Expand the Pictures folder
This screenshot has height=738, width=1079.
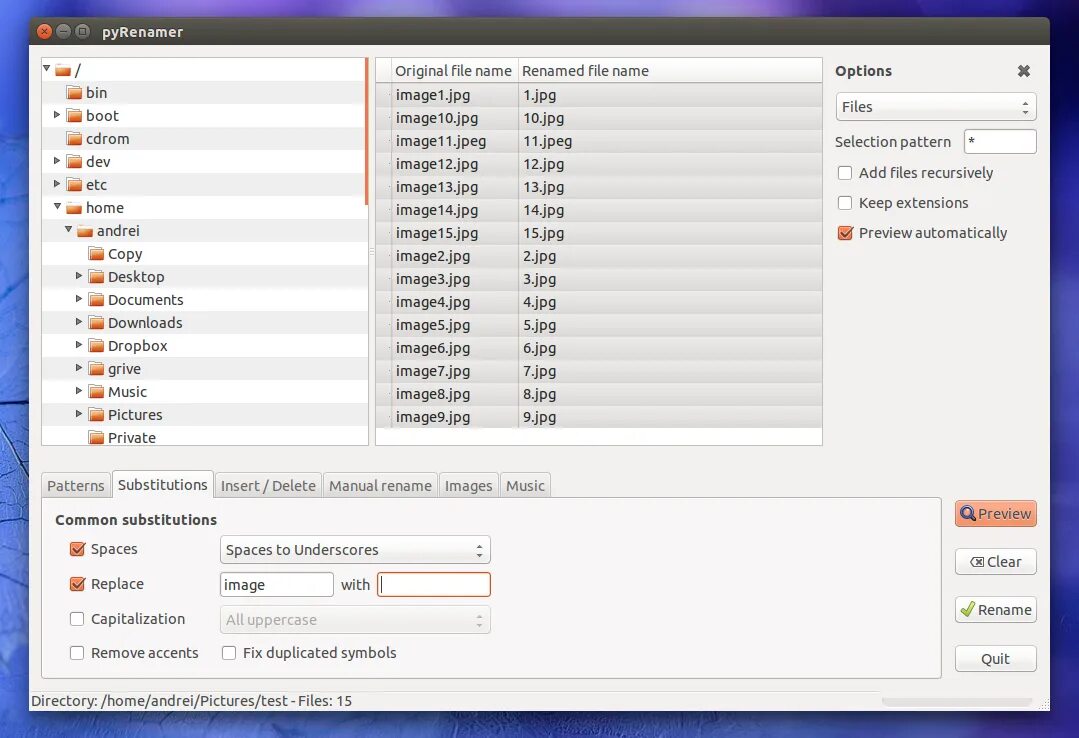pyautogui.click(x=79, y=414)
